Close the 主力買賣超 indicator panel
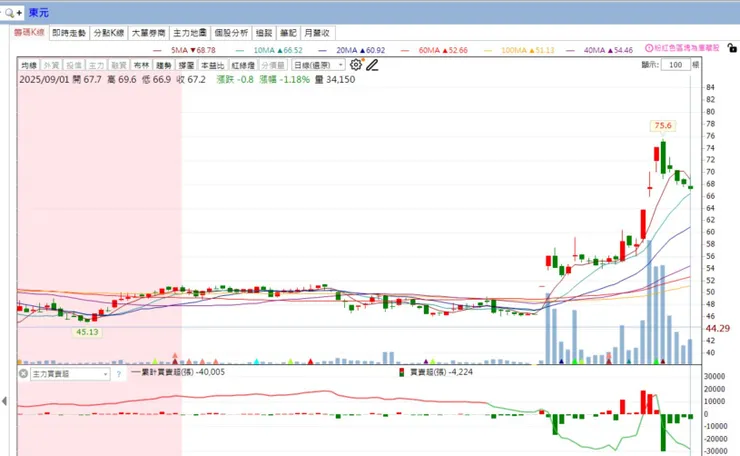This screenshot has width=740, height=456. (23, 374)
